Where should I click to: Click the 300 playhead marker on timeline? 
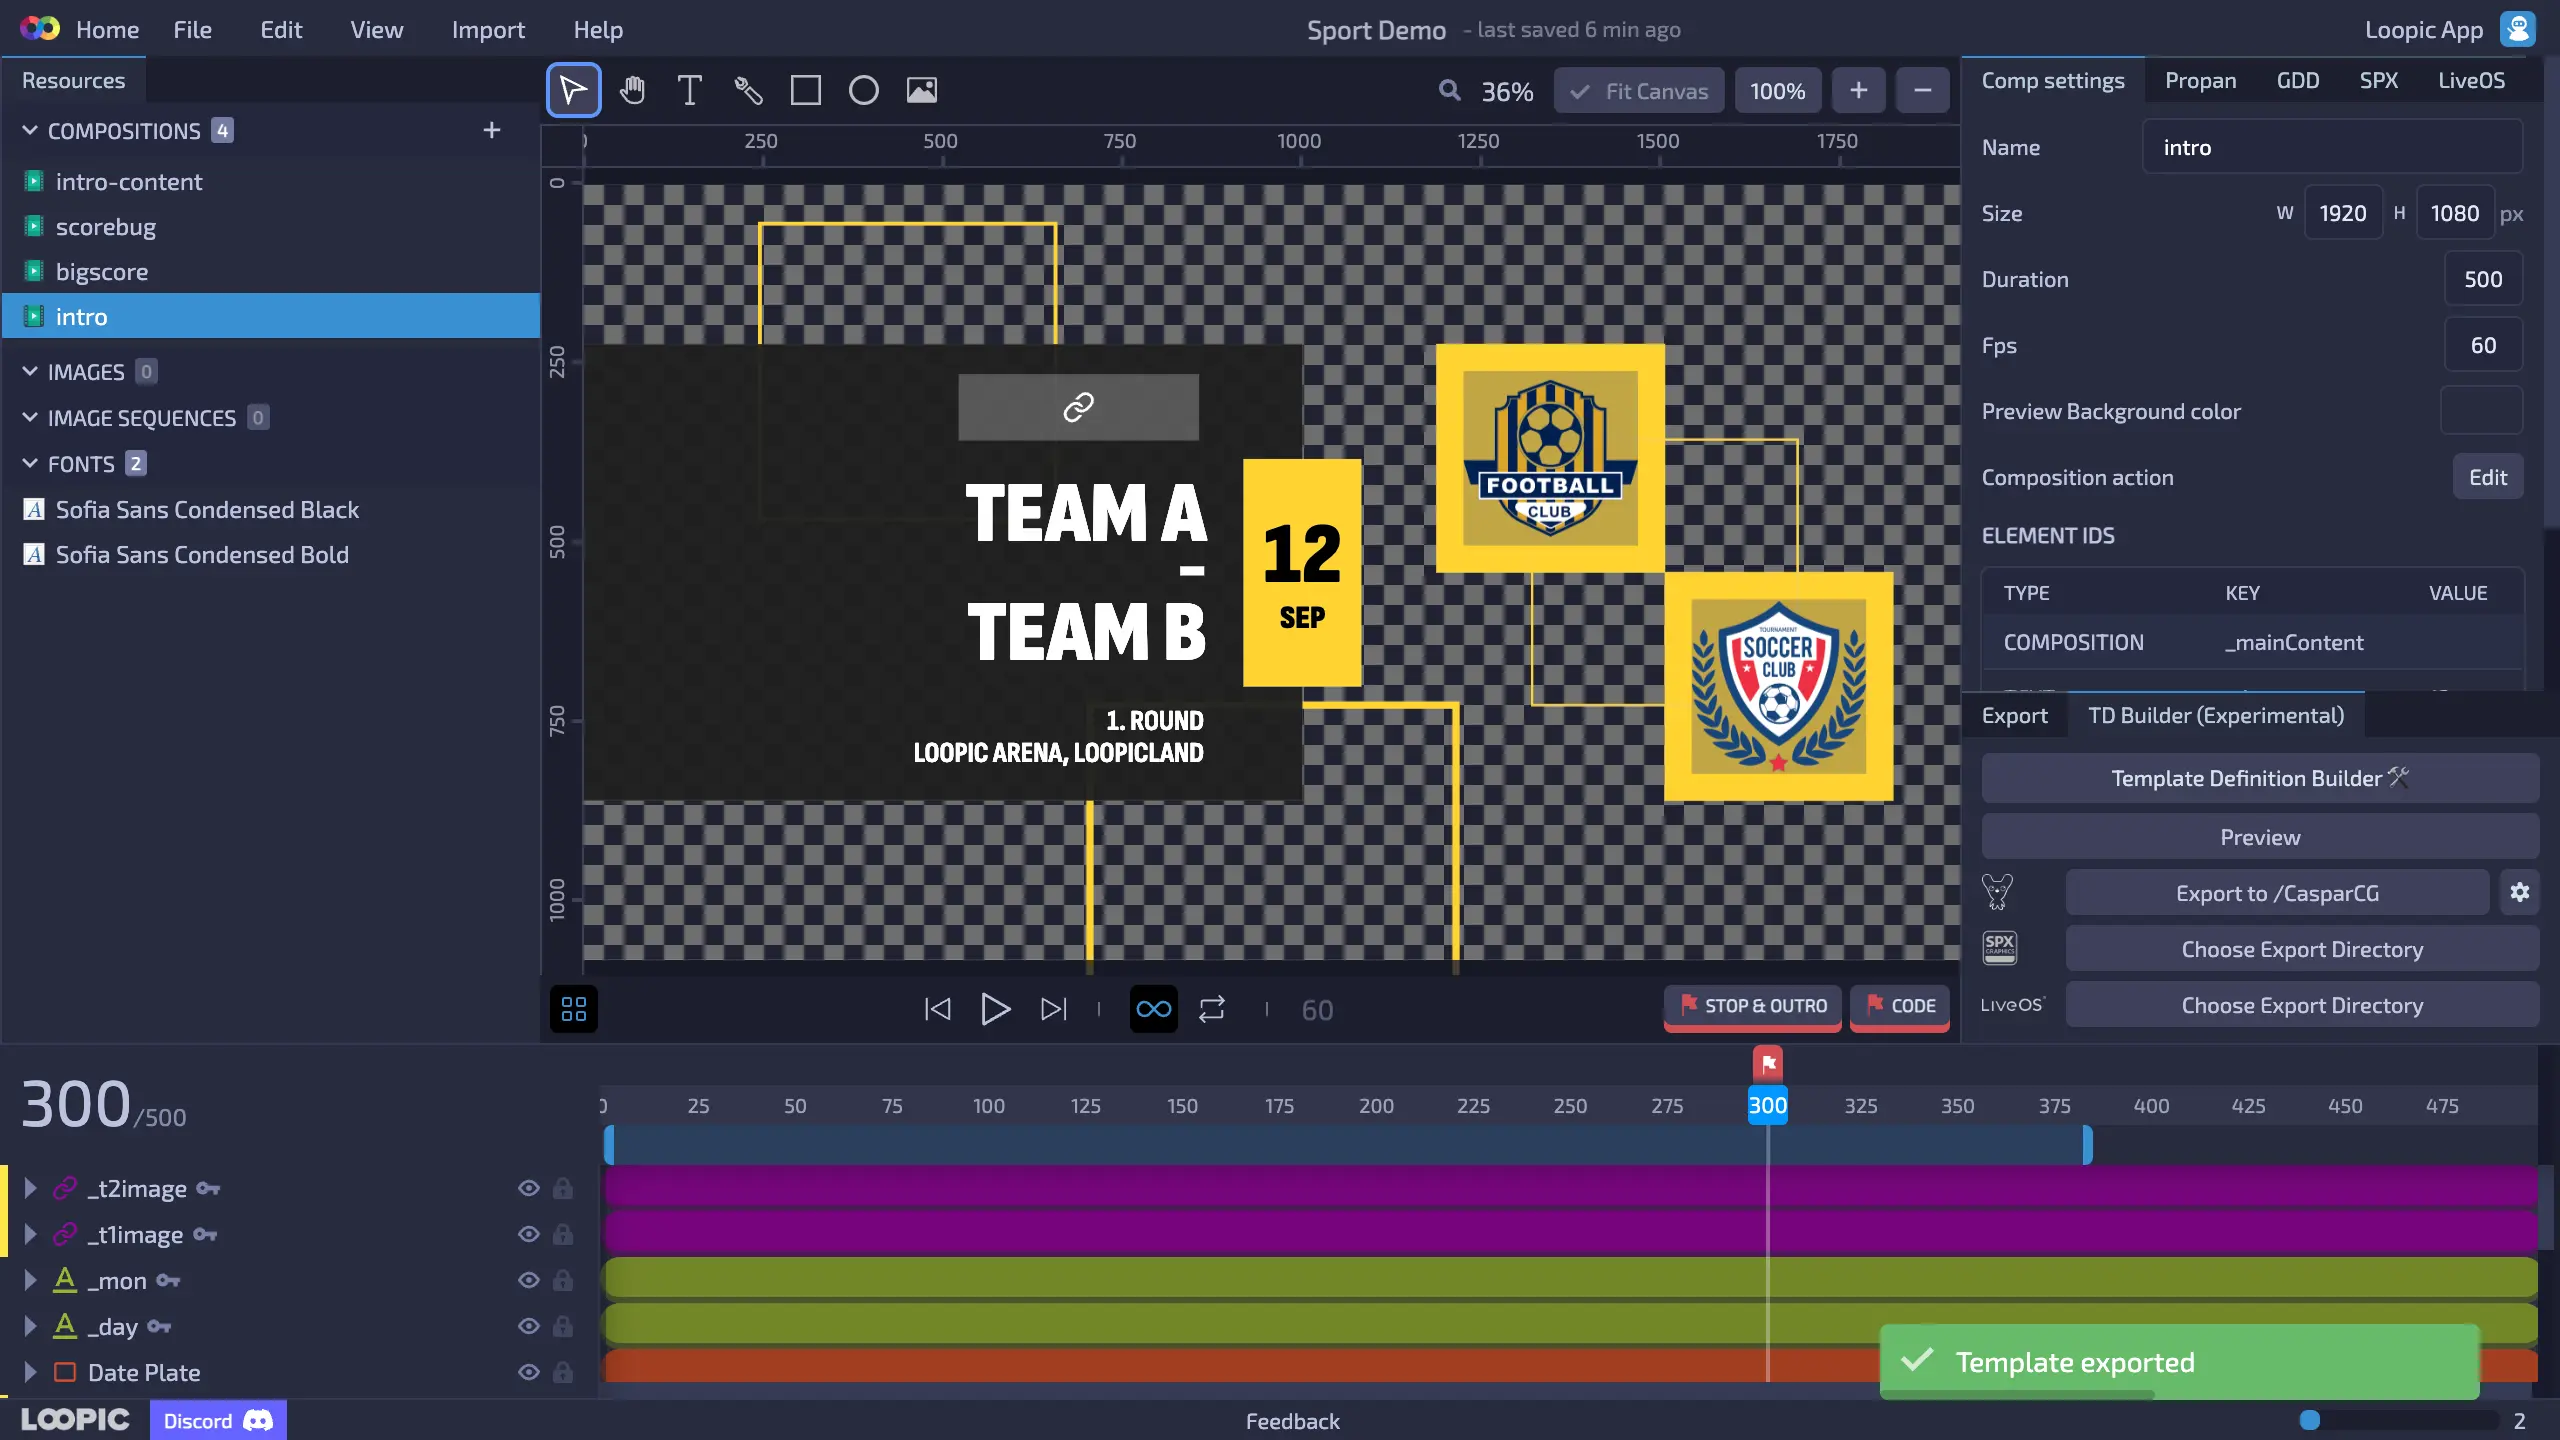(1767, 1105)
